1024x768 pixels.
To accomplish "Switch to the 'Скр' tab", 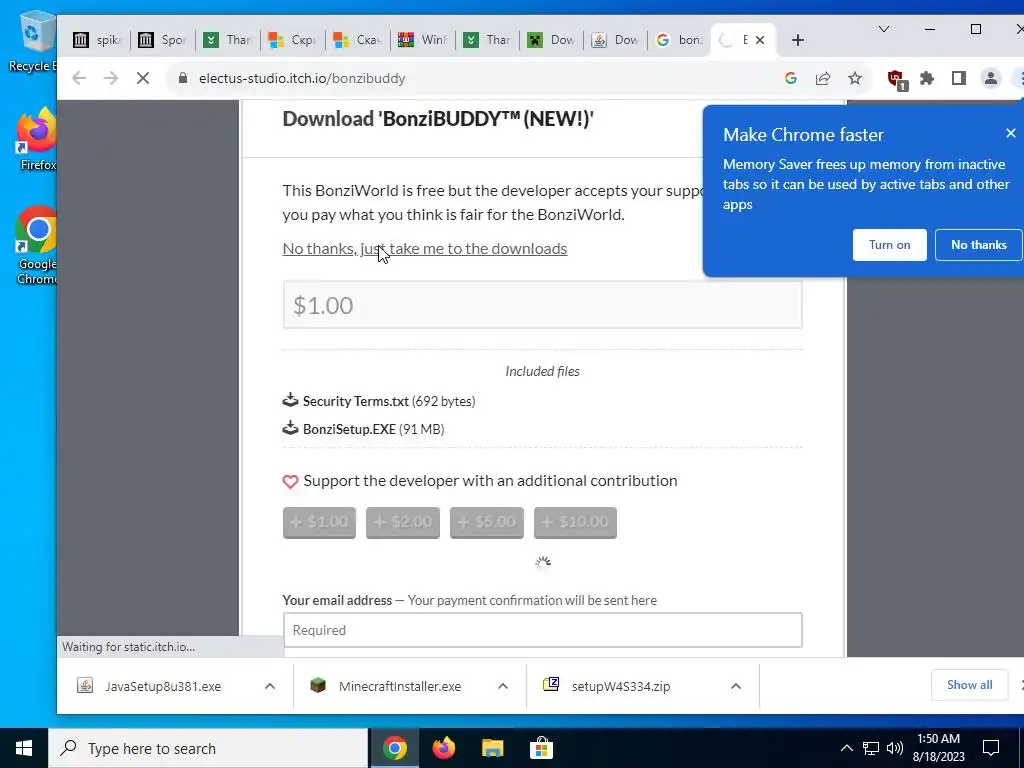I will pos(293,40).
